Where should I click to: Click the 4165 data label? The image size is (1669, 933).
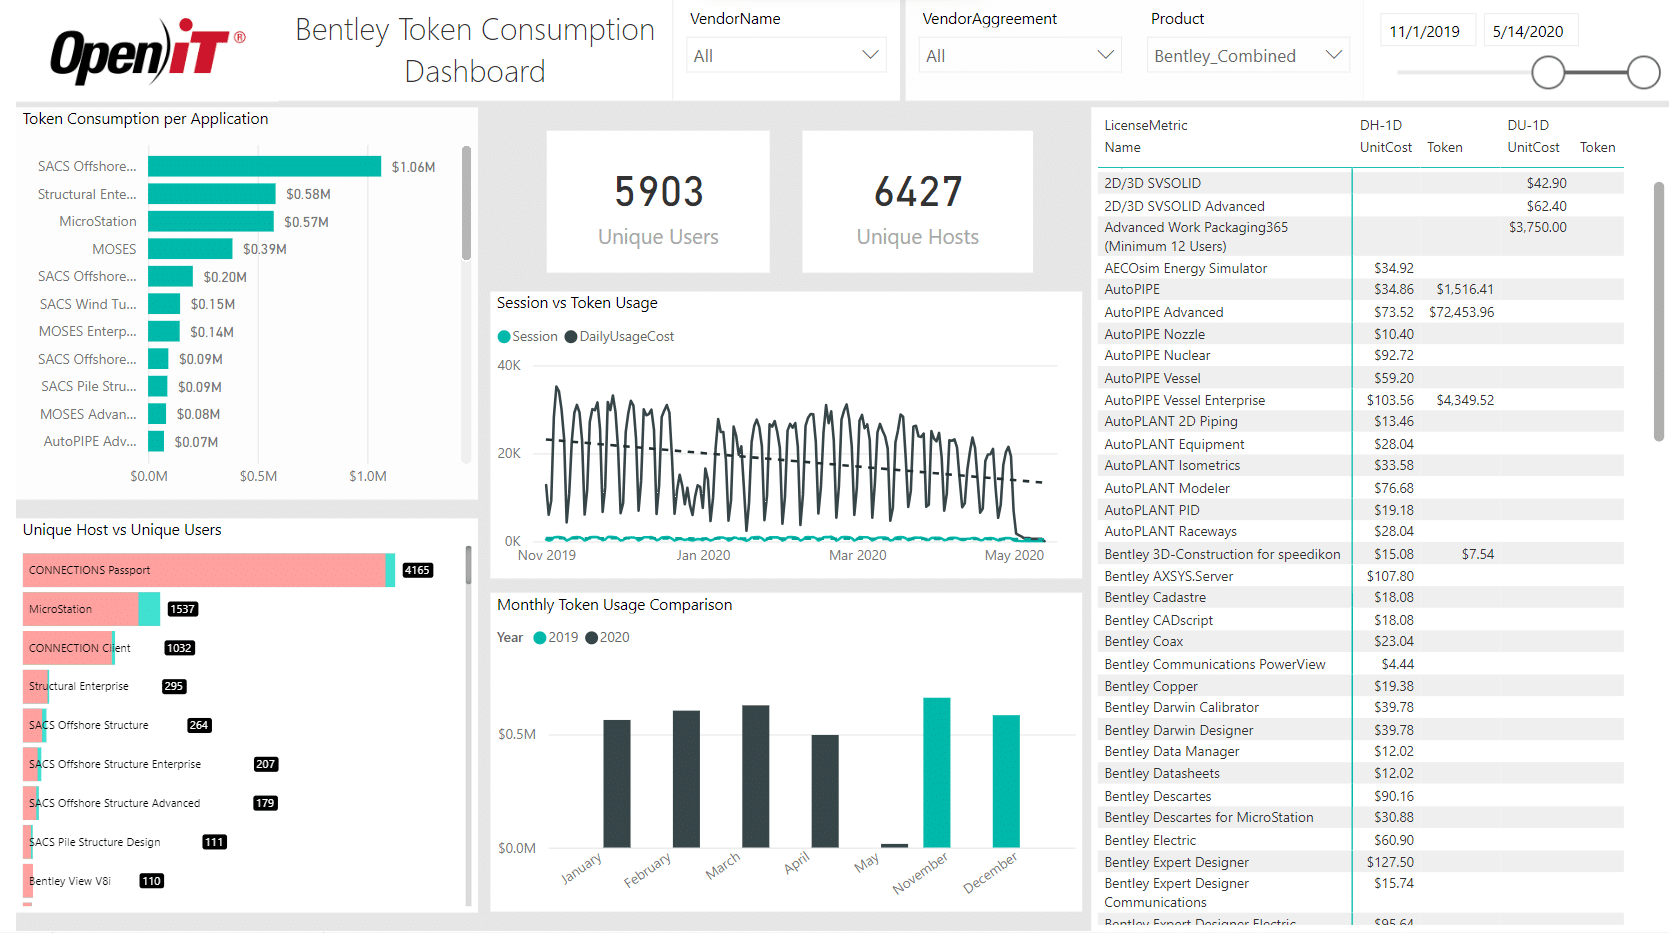pos(417,571)
